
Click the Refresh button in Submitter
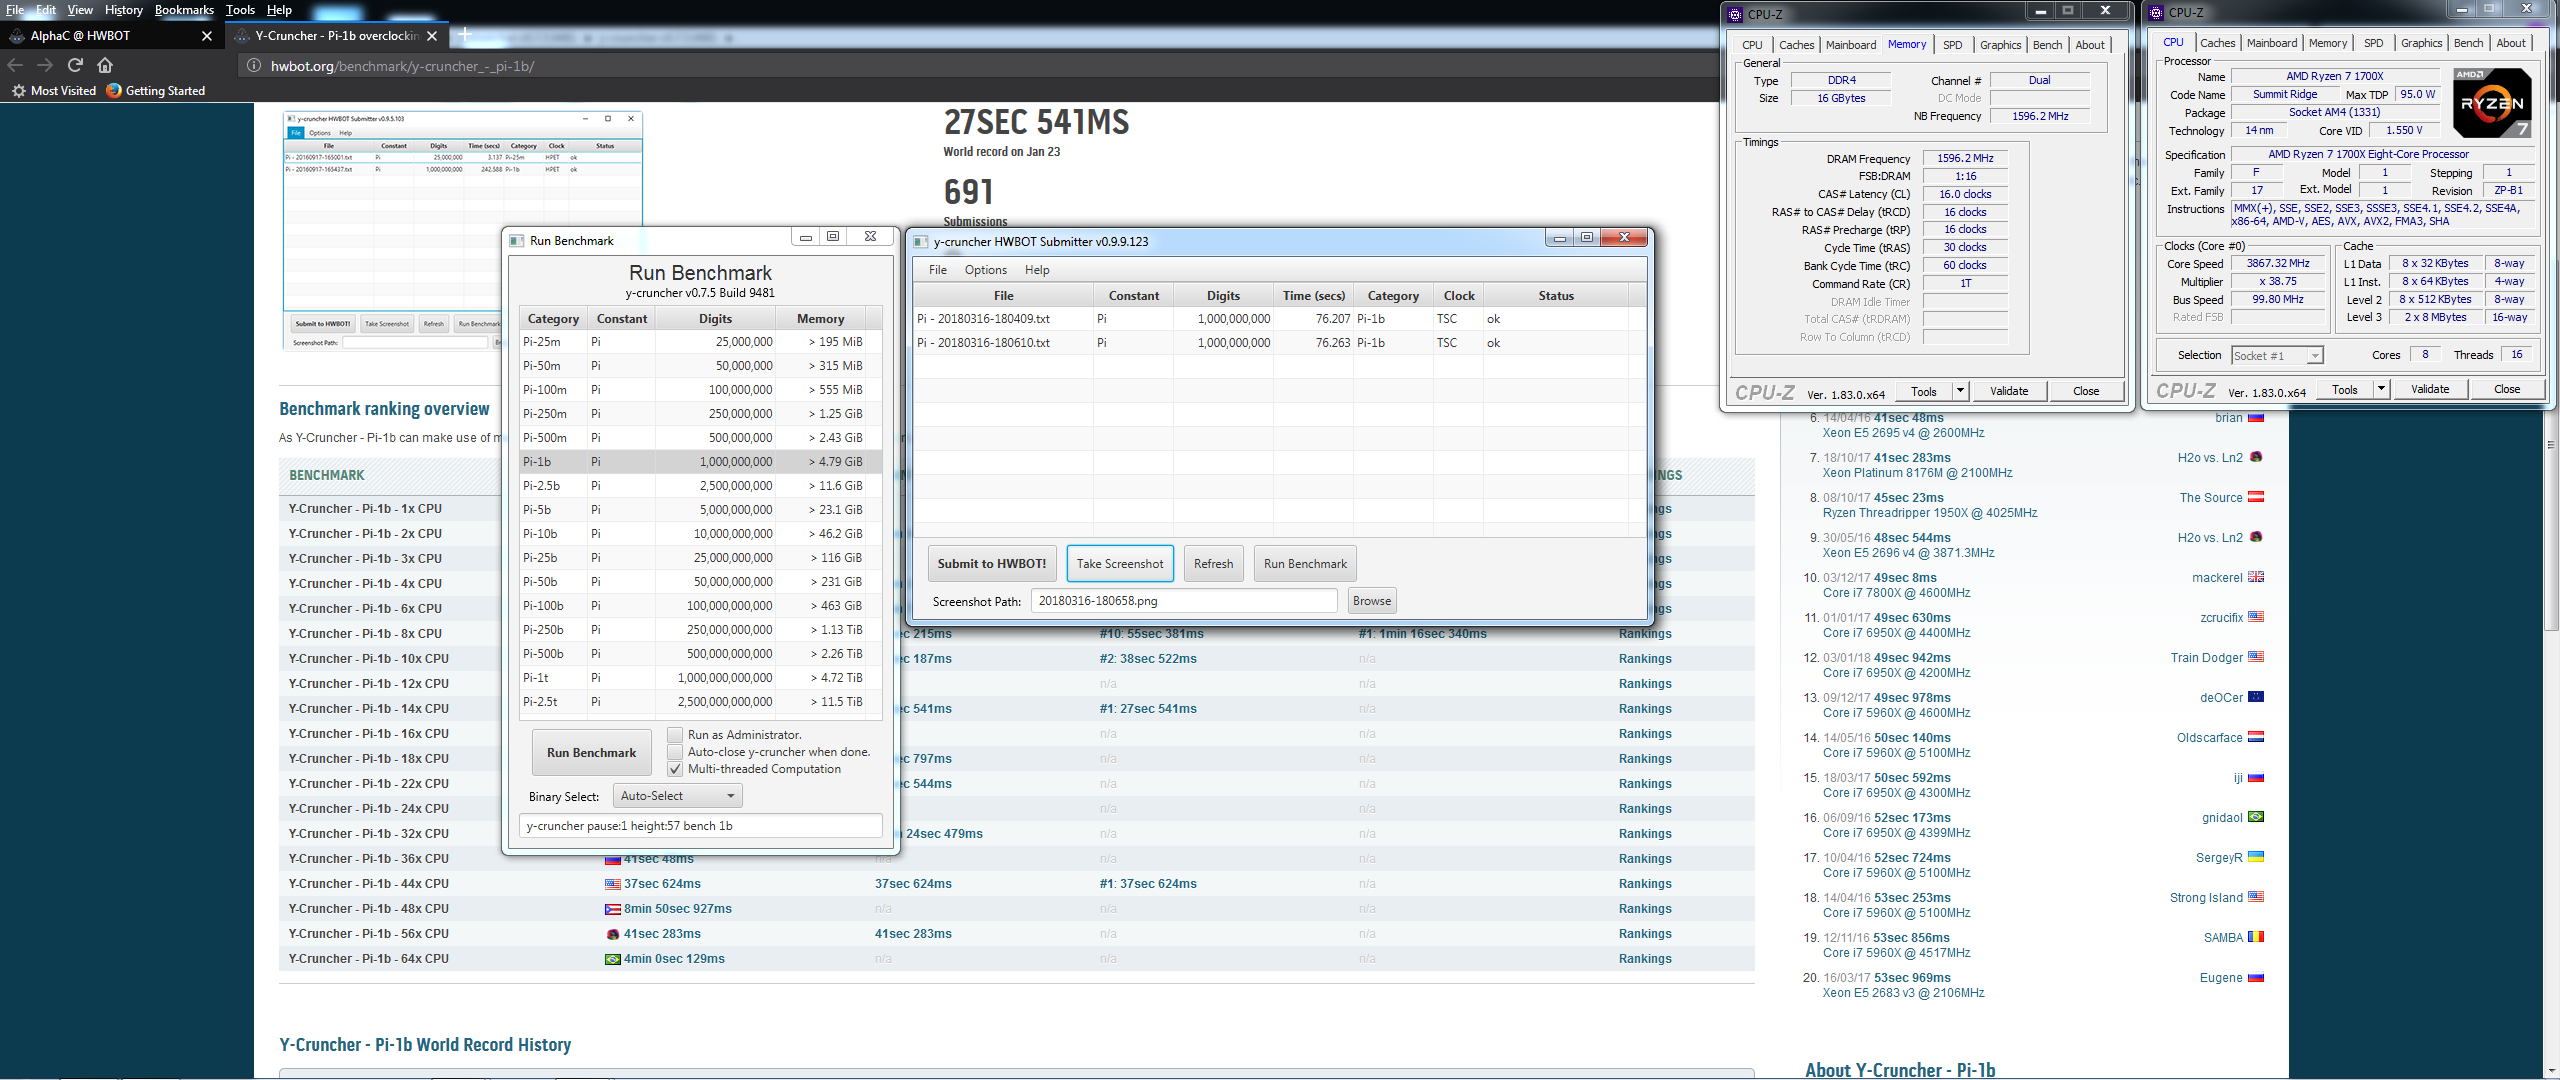1214,564
